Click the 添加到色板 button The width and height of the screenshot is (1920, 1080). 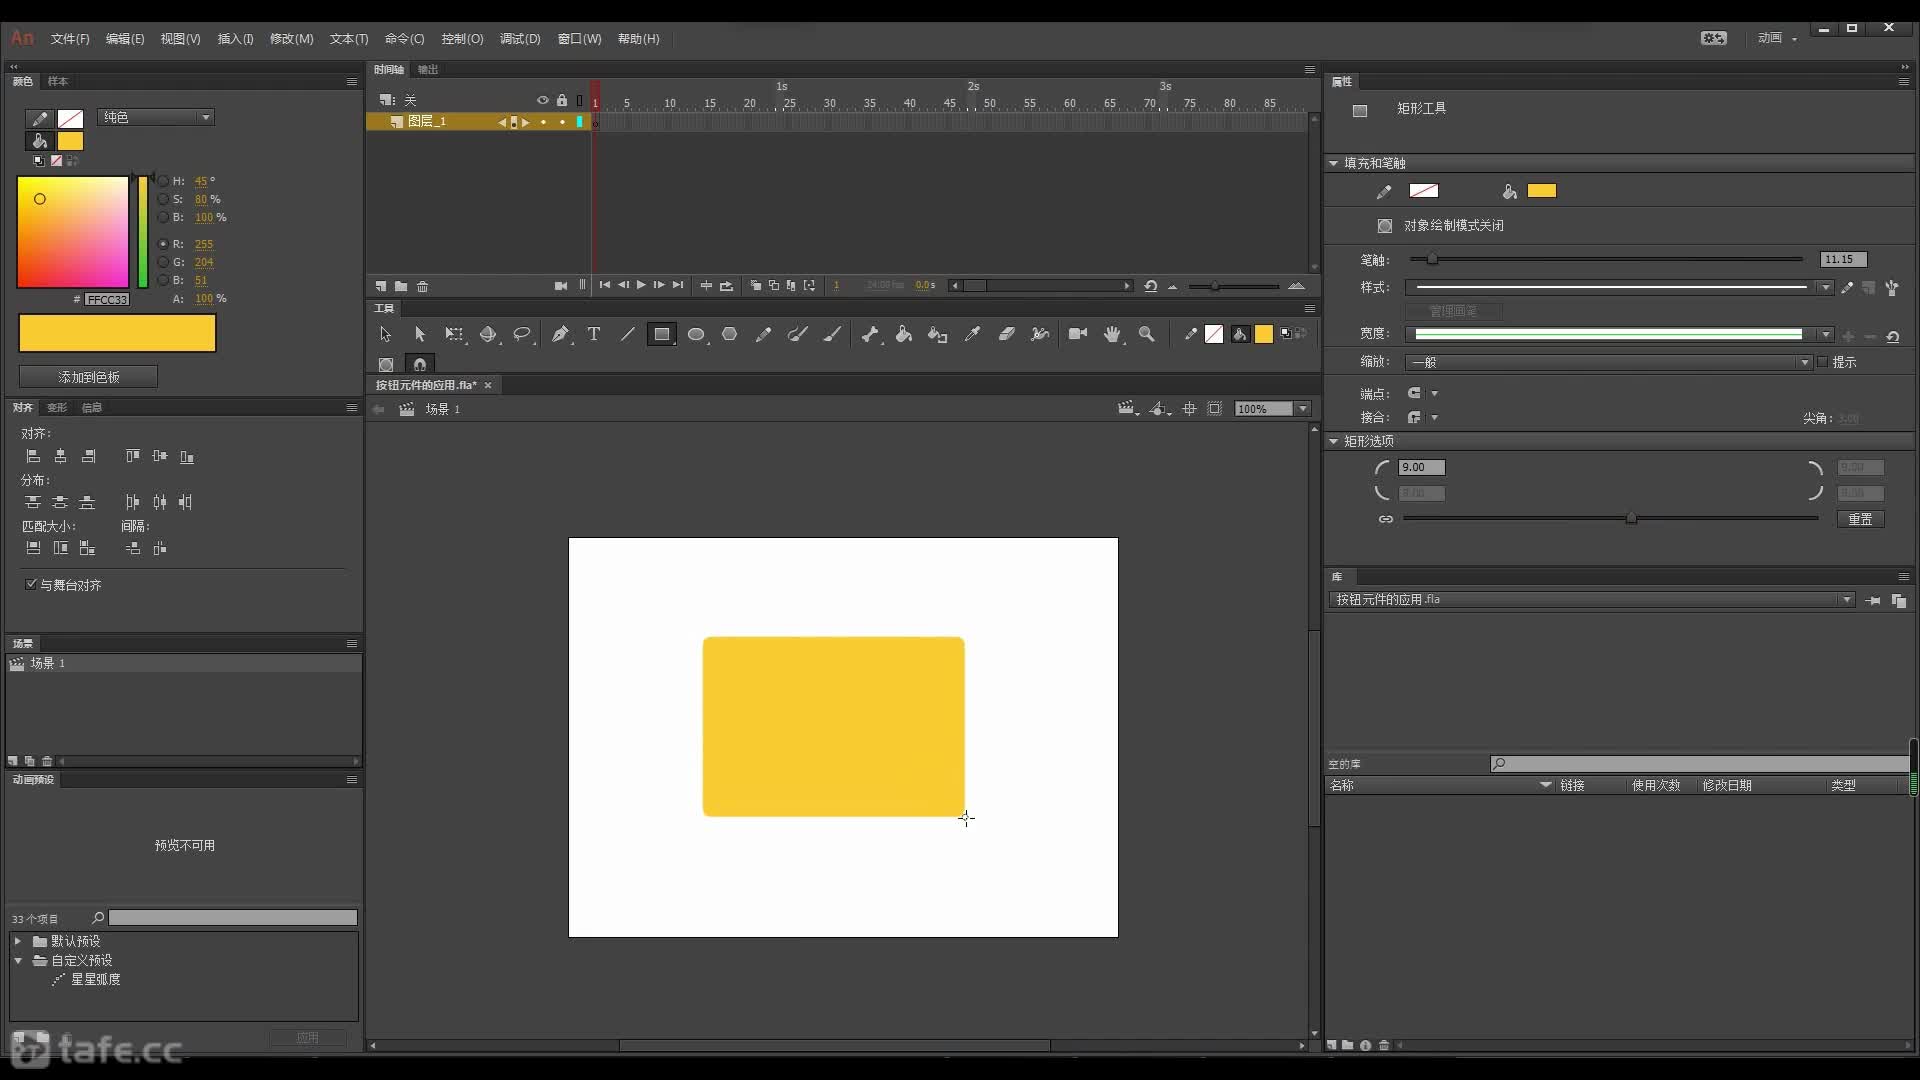88,377
